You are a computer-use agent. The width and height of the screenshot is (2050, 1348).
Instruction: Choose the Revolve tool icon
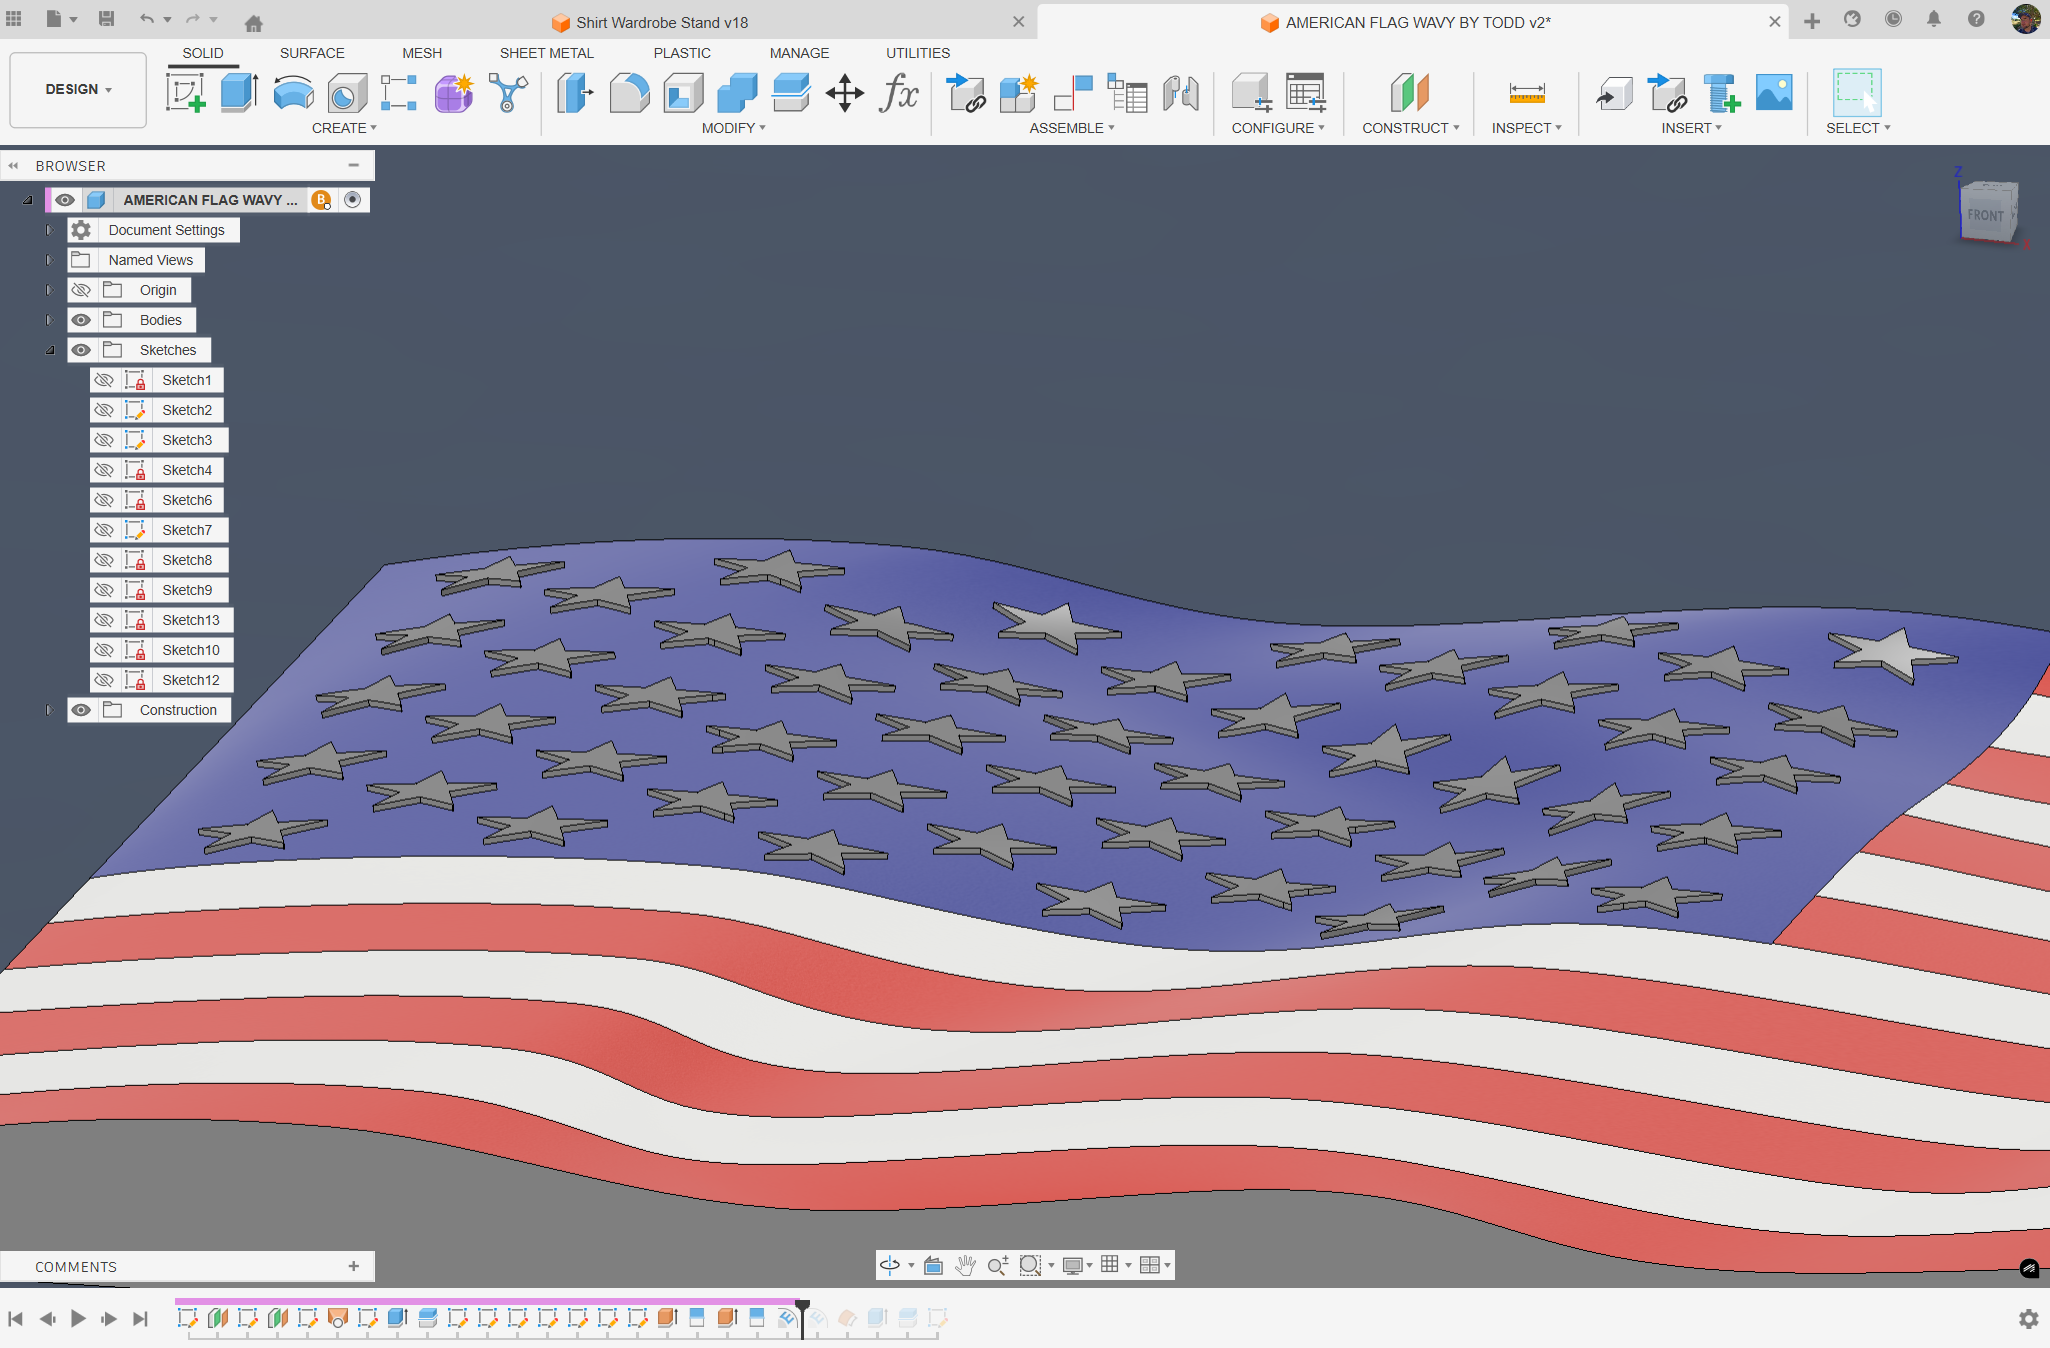coord(293,93)
